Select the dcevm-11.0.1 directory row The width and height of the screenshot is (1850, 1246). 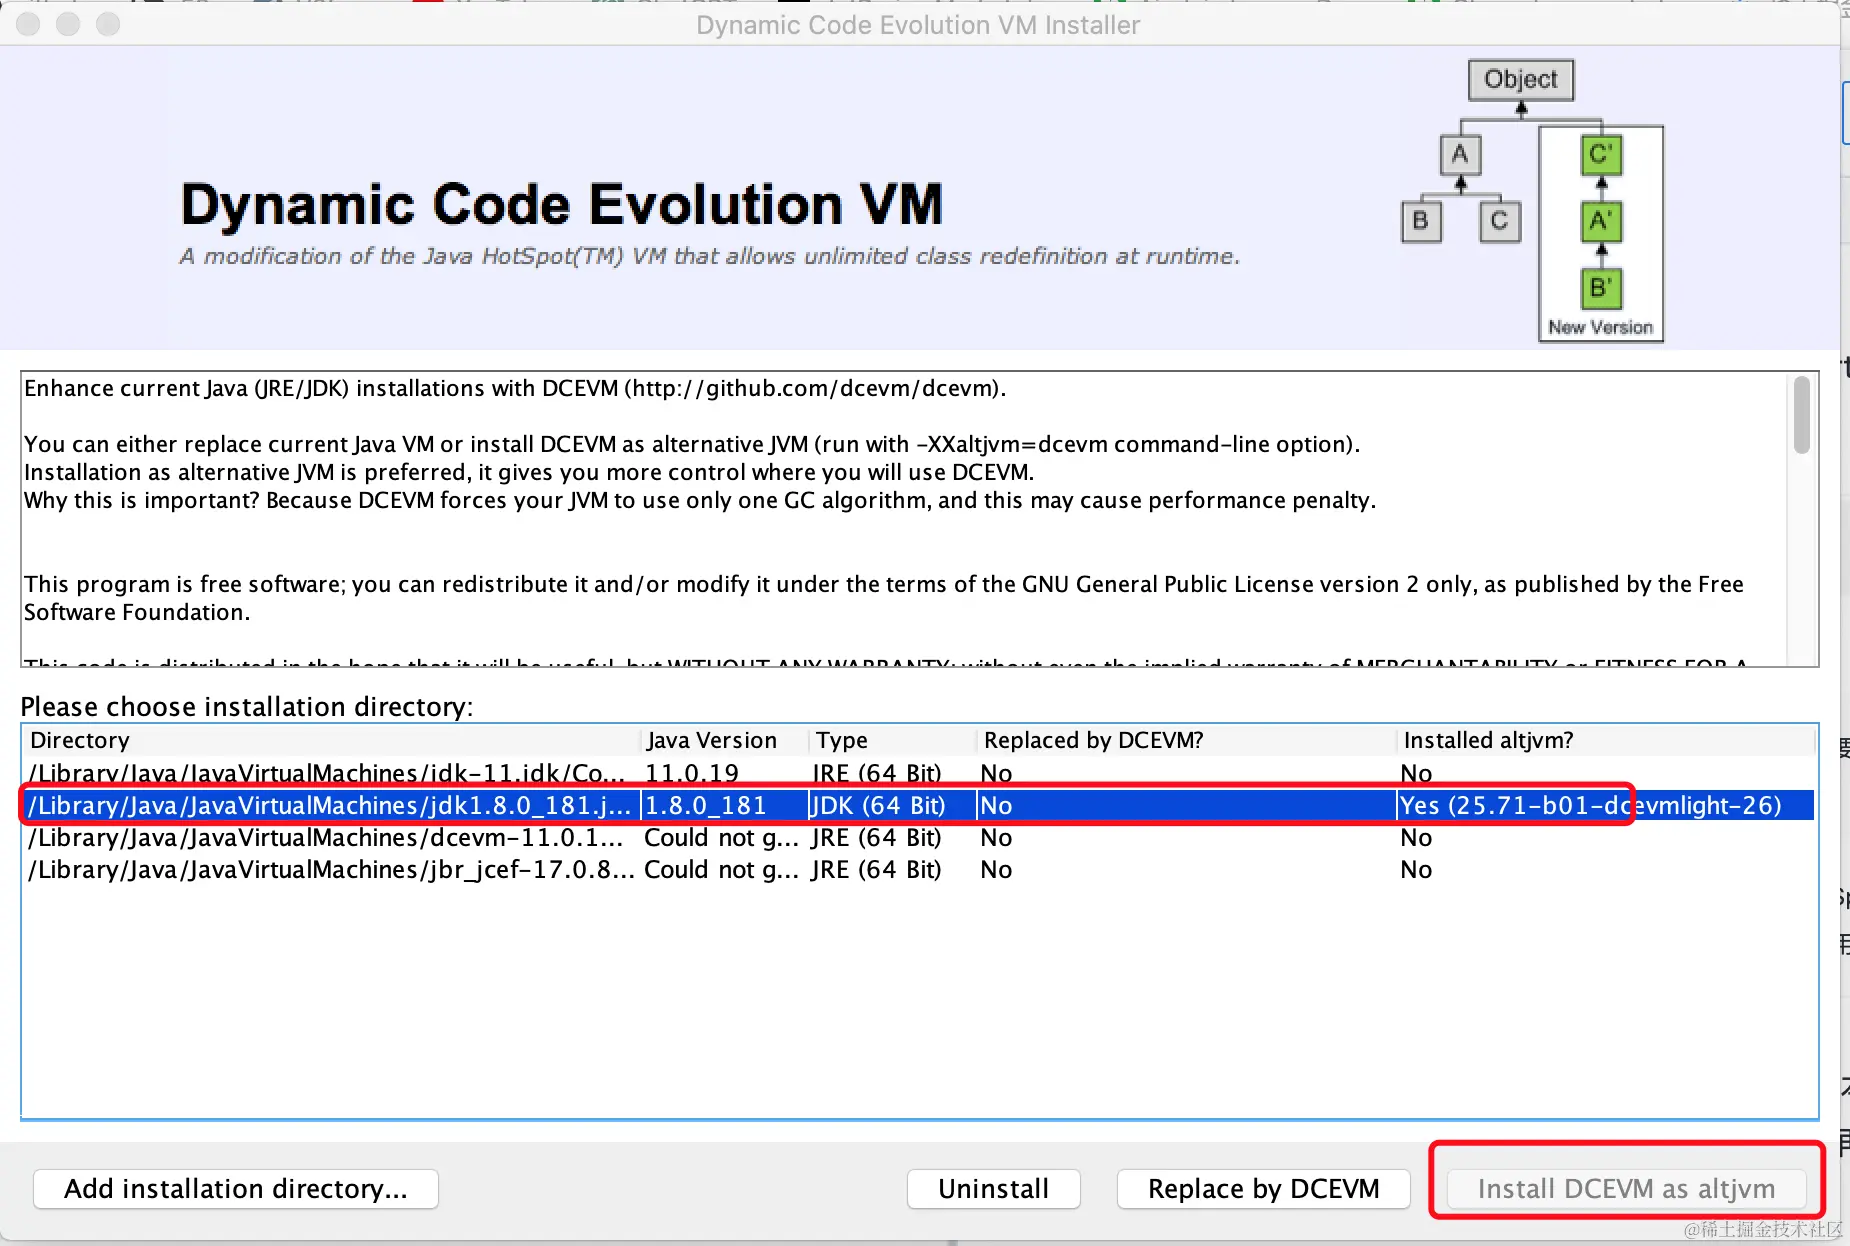pos(918,837)
